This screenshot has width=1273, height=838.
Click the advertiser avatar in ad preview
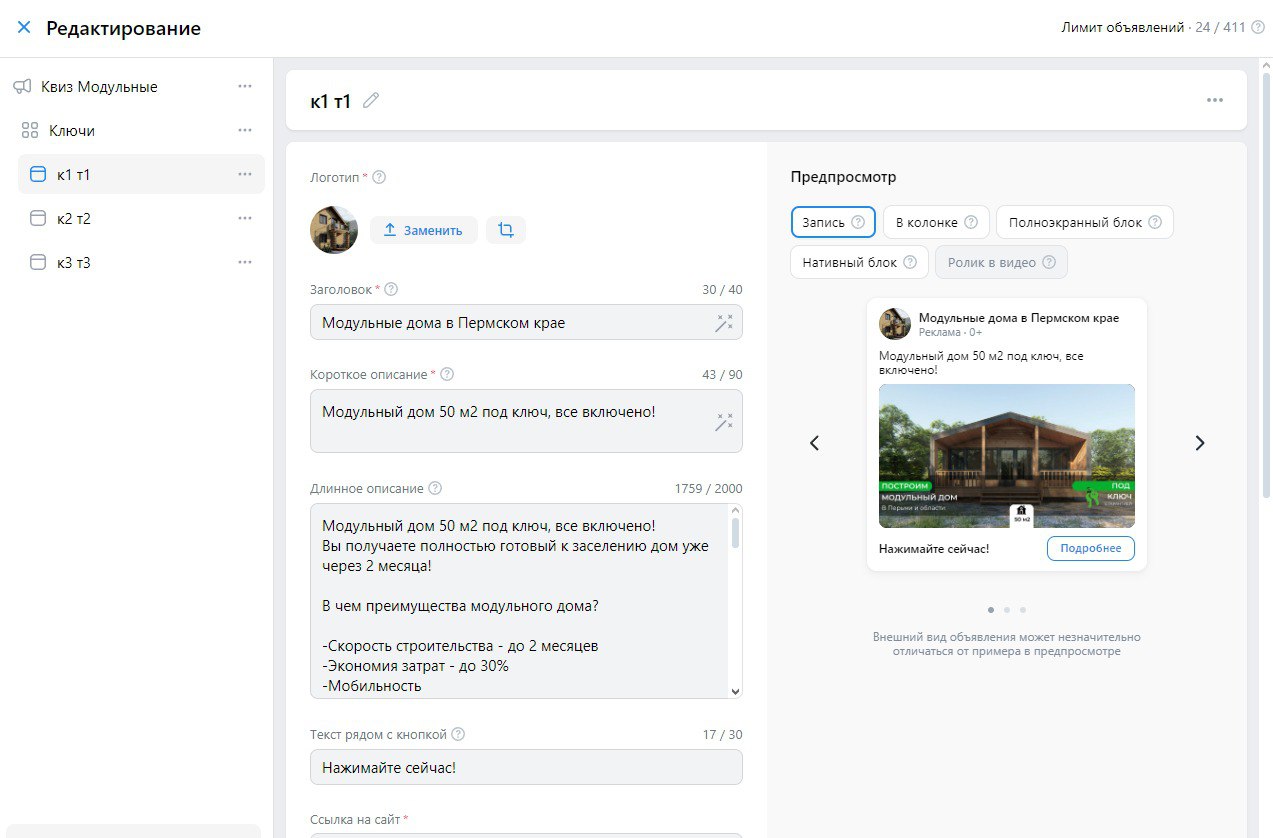coord(895,324)
